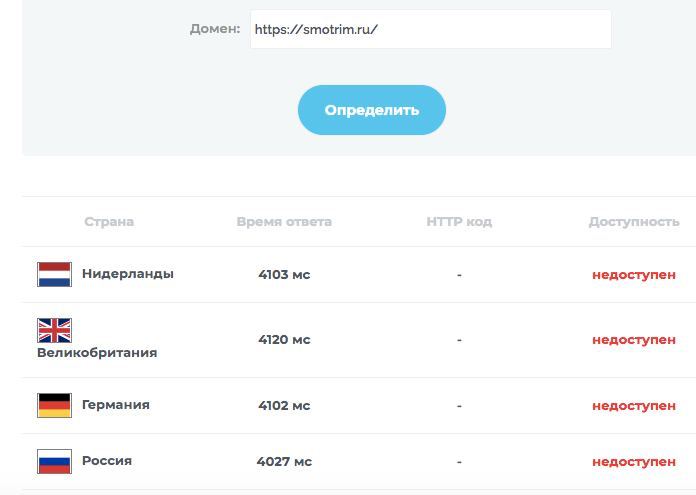Click the Время ответа column header
The image size is (696, 495).
pyautogui.click(x=284, y=222)
